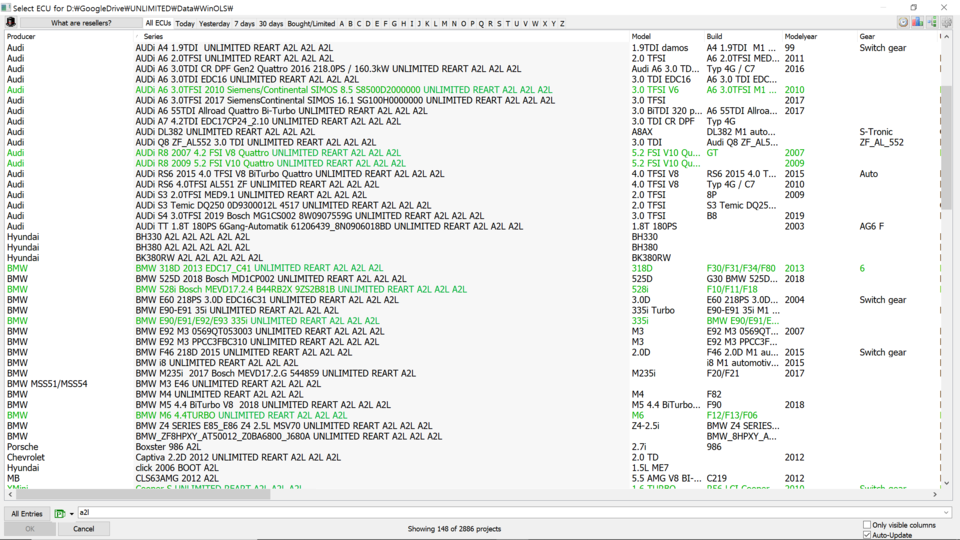The width and height of the screenshot is (960, 540).
Task: Select the MB 'CLS63AMG 2012 A2L' row
Action: click(471, 478)
